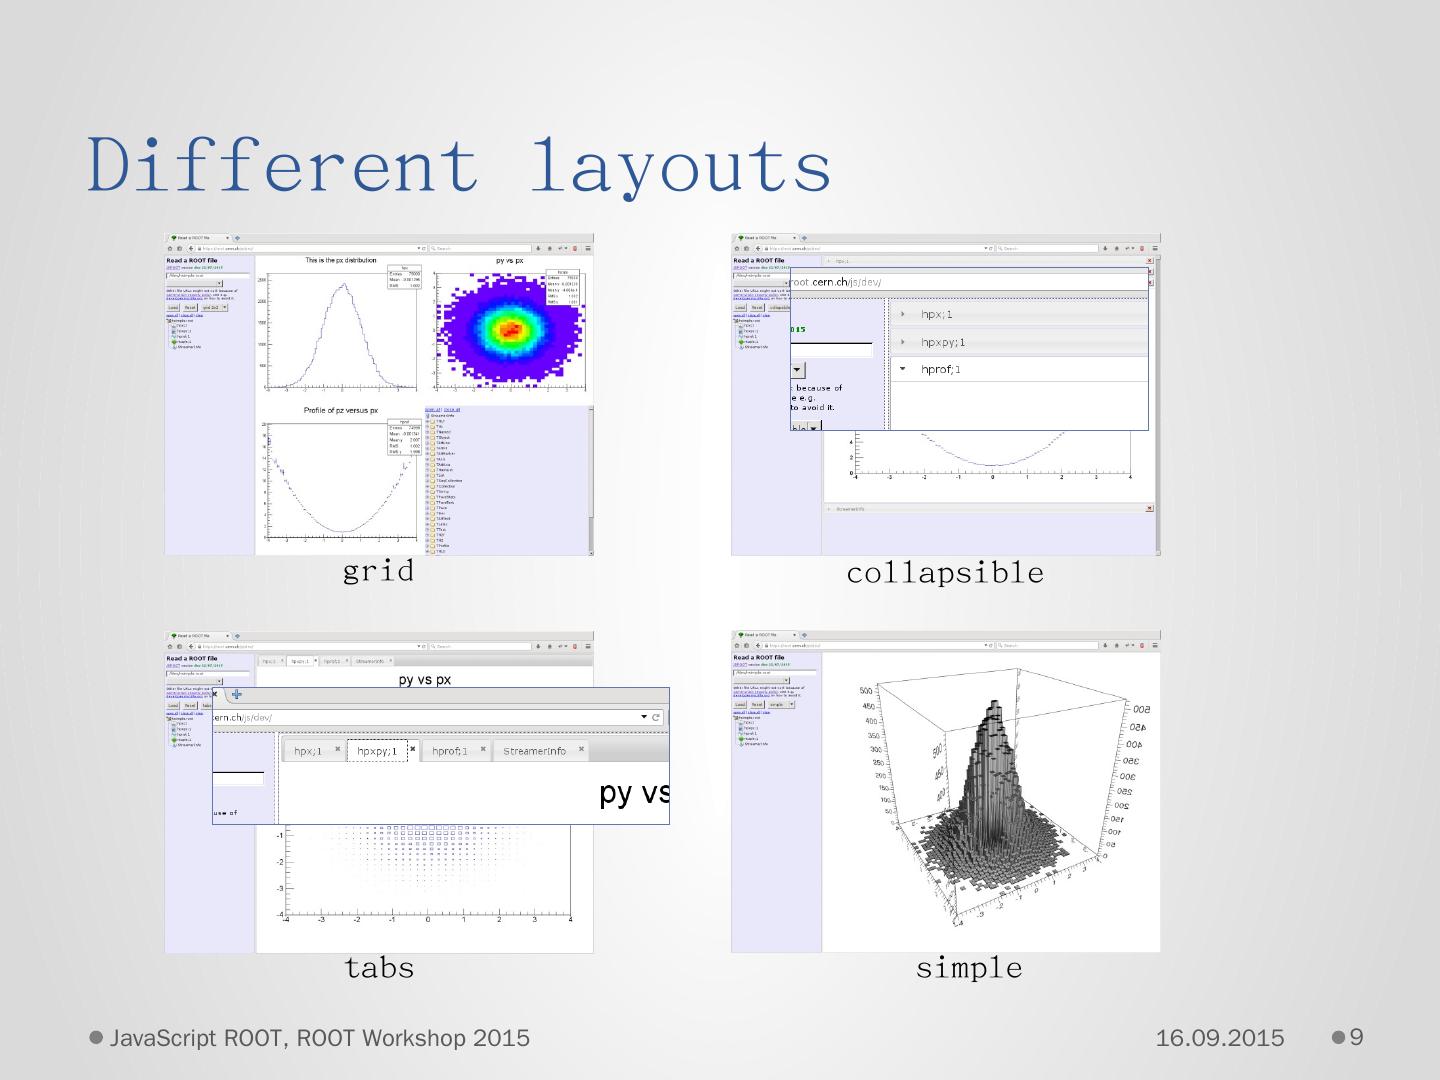Click browser back arrow in simple screenshot
Image resolution: width=1440 pixels, height=1080 pixels.
coord(757,645)
